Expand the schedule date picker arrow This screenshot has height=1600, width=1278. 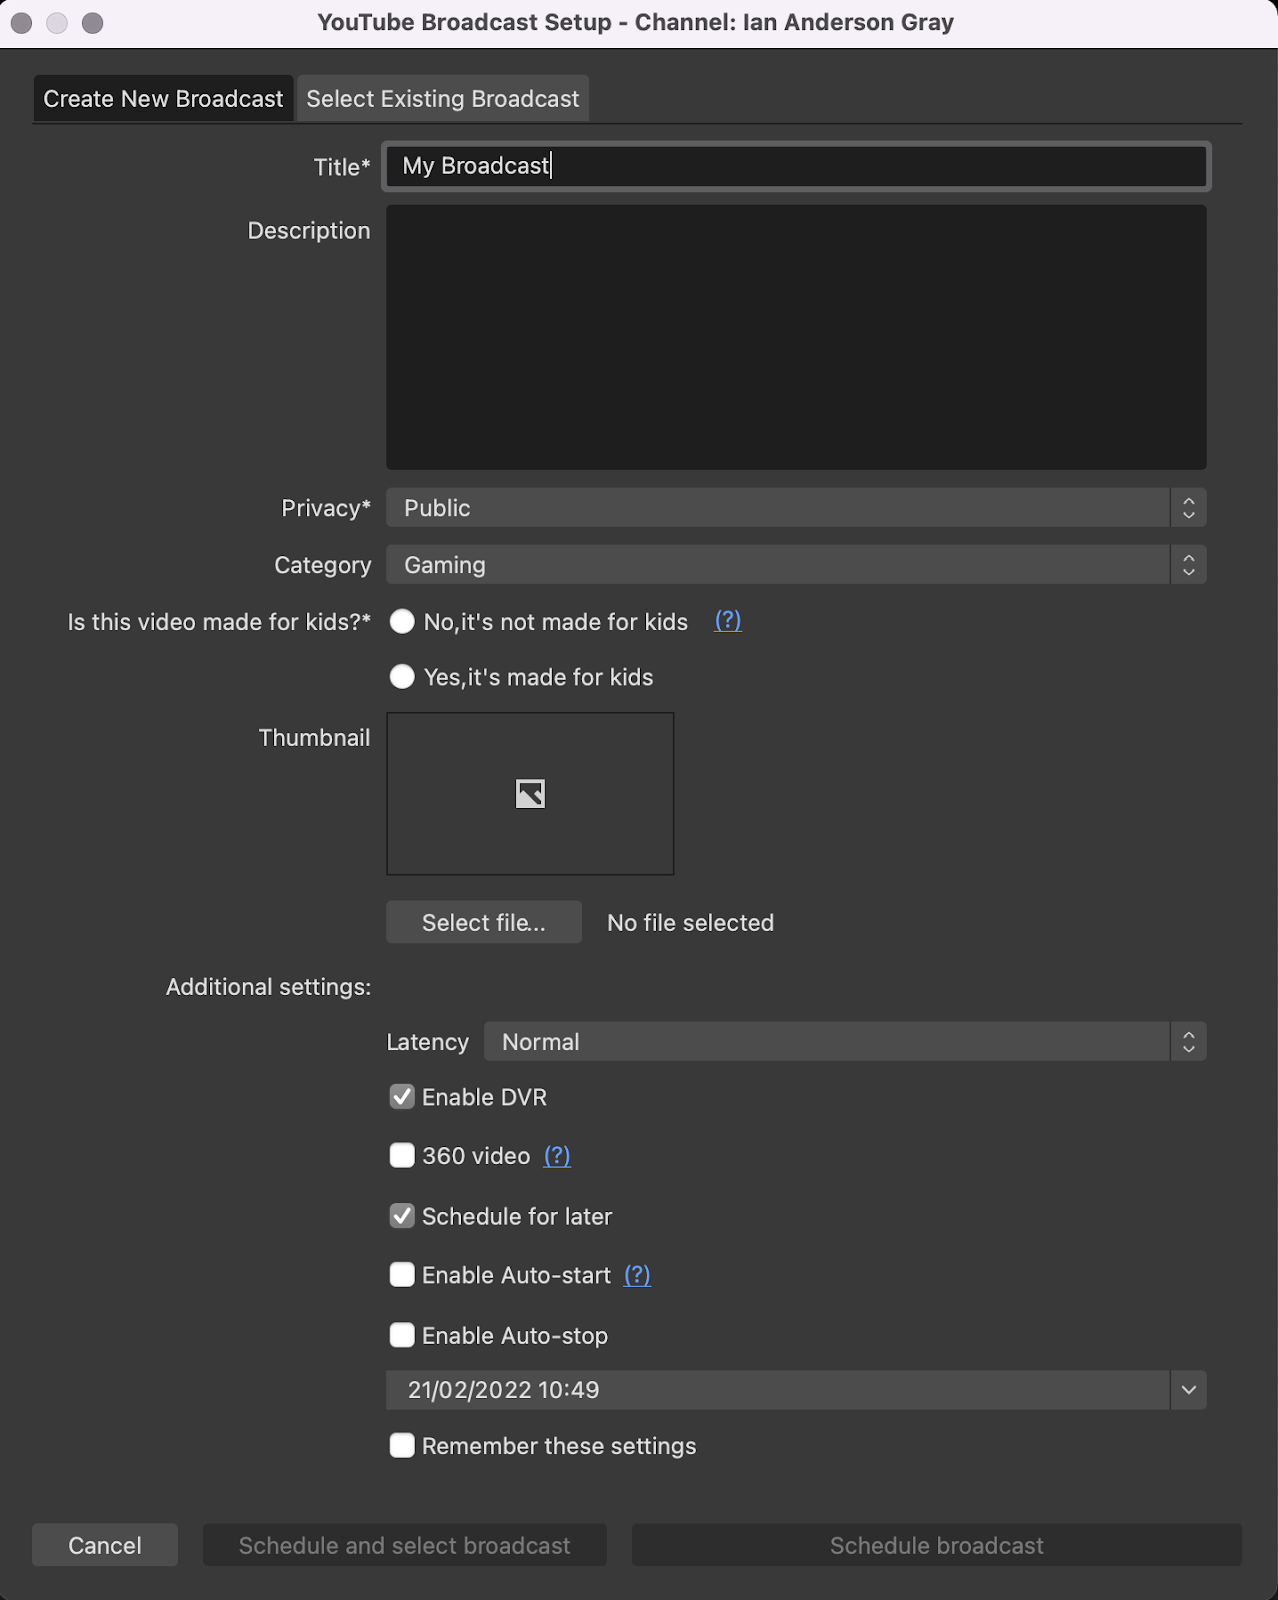tap(1188, 1390)
